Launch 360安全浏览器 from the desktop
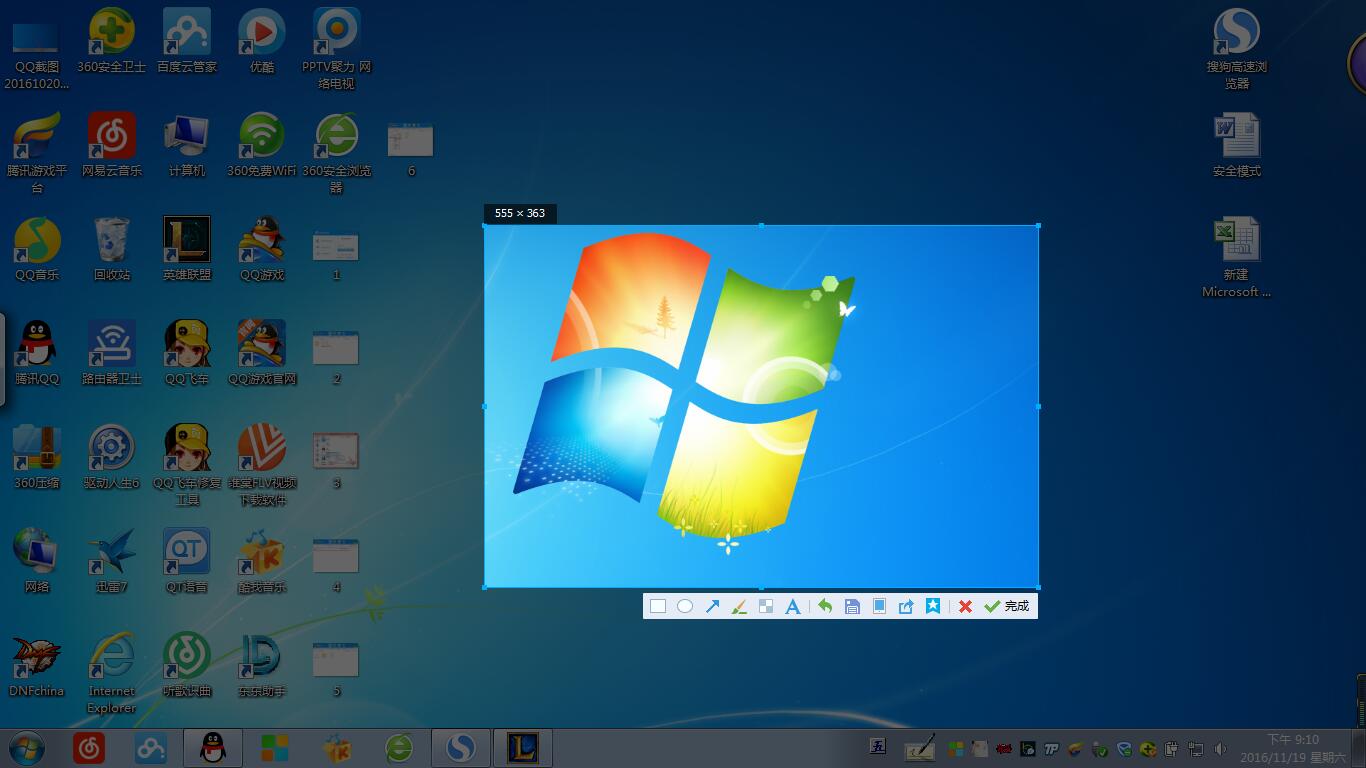This screenshot has height=768, width=1366. [x=337, y=152]
